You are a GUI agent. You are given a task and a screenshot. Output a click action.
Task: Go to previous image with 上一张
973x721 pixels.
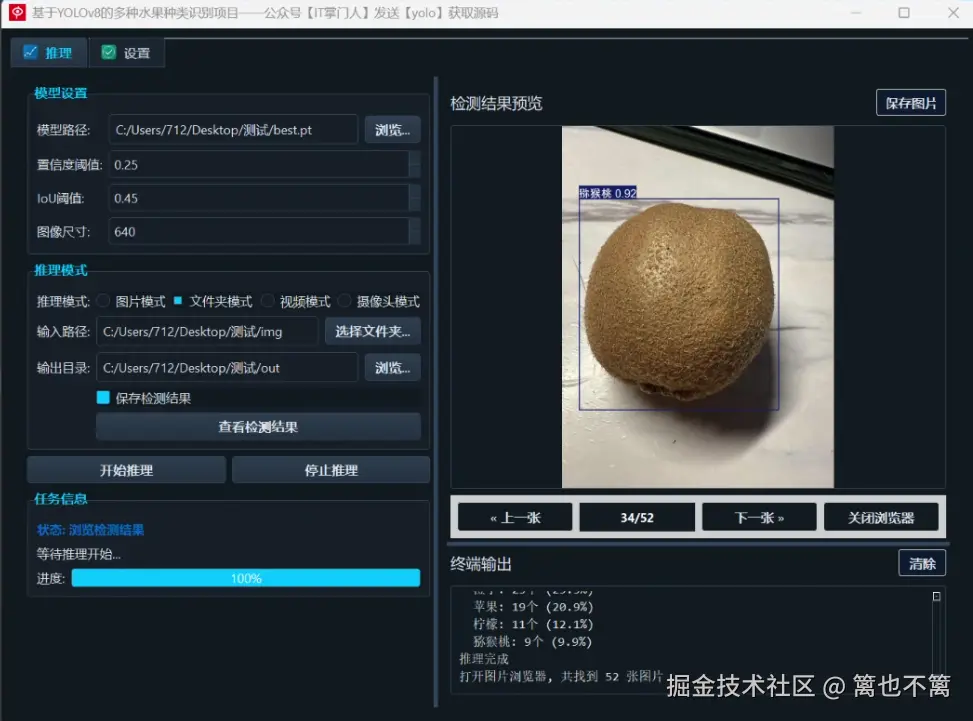tap(514, 516)
